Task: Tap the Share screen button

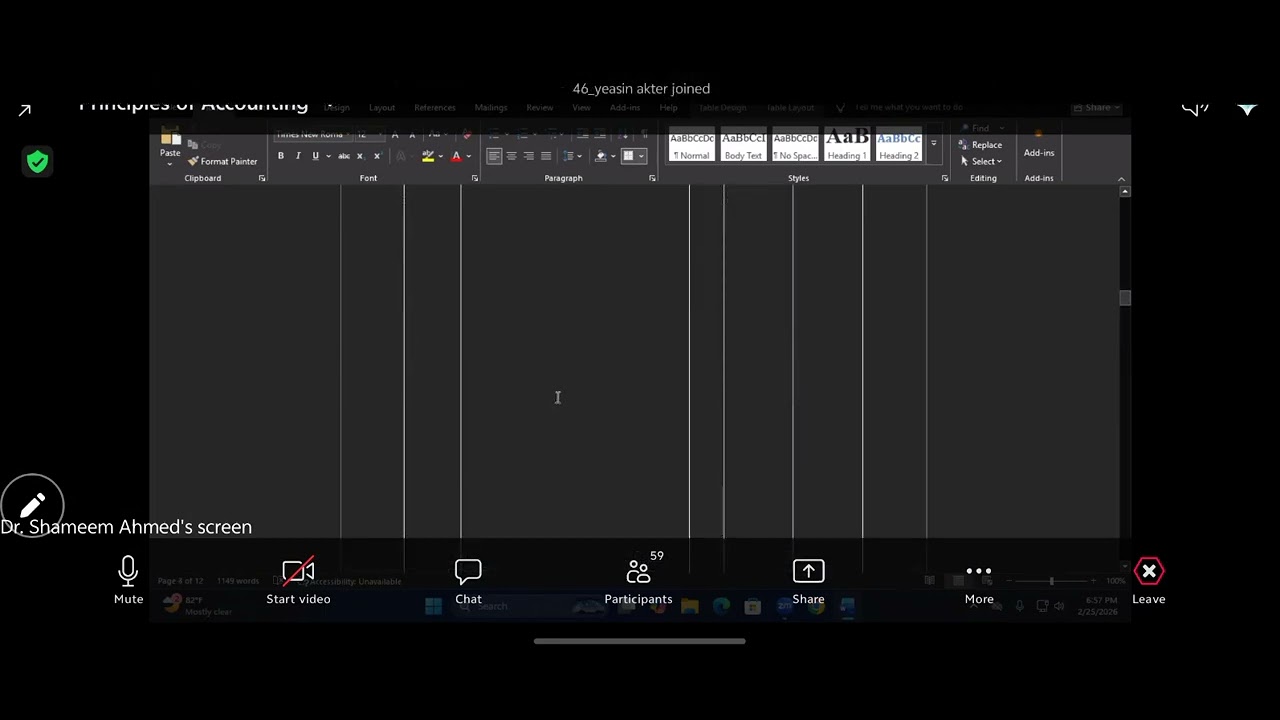Action: (x=808, y=581)
